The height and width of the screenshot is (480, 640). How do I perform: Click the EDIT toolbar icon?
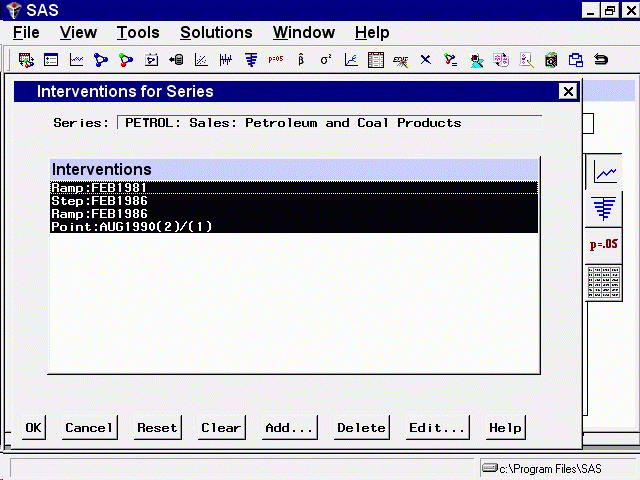click(x=400, y=61)
